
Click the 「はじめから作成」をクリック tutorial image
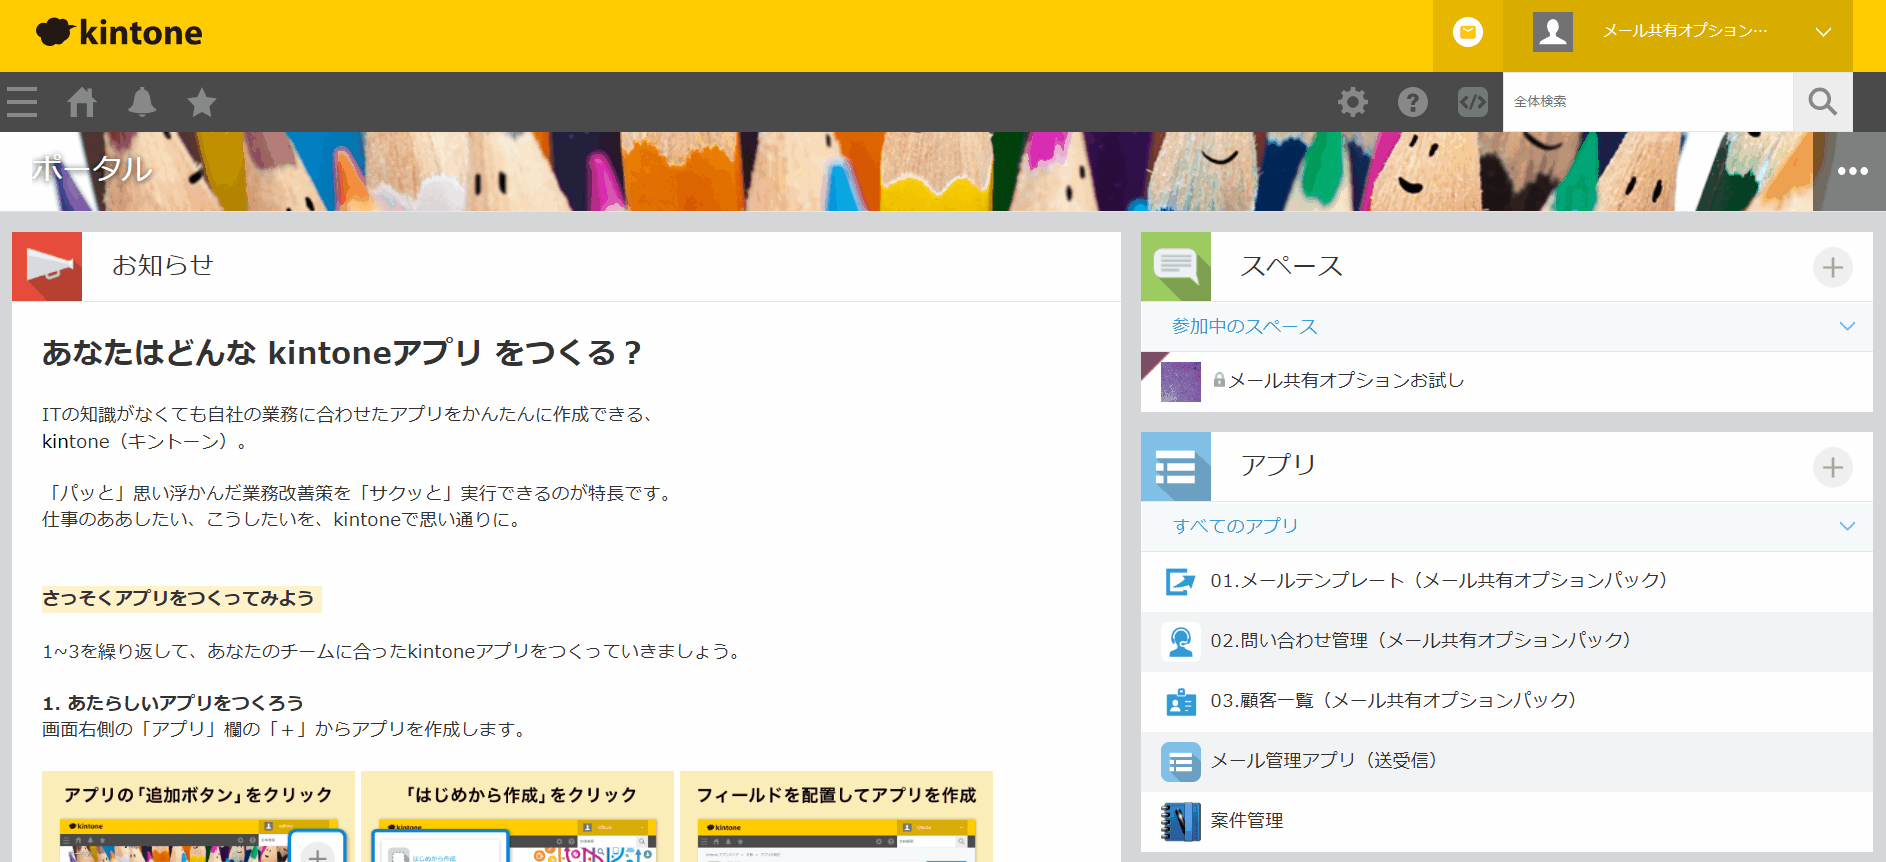click(x=517, y=816)
